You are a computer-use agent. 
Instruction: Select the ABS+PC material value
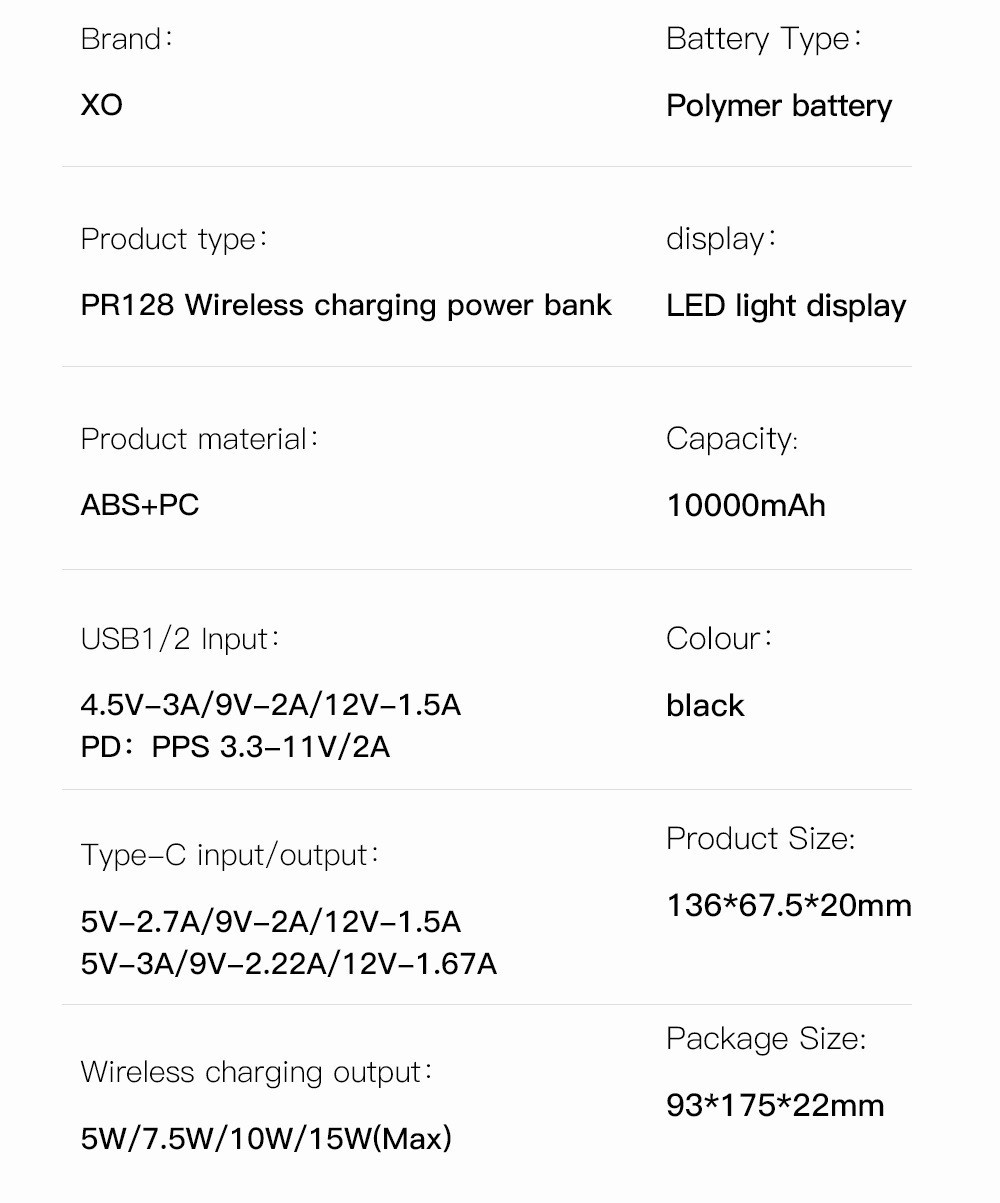click(140, 505)
